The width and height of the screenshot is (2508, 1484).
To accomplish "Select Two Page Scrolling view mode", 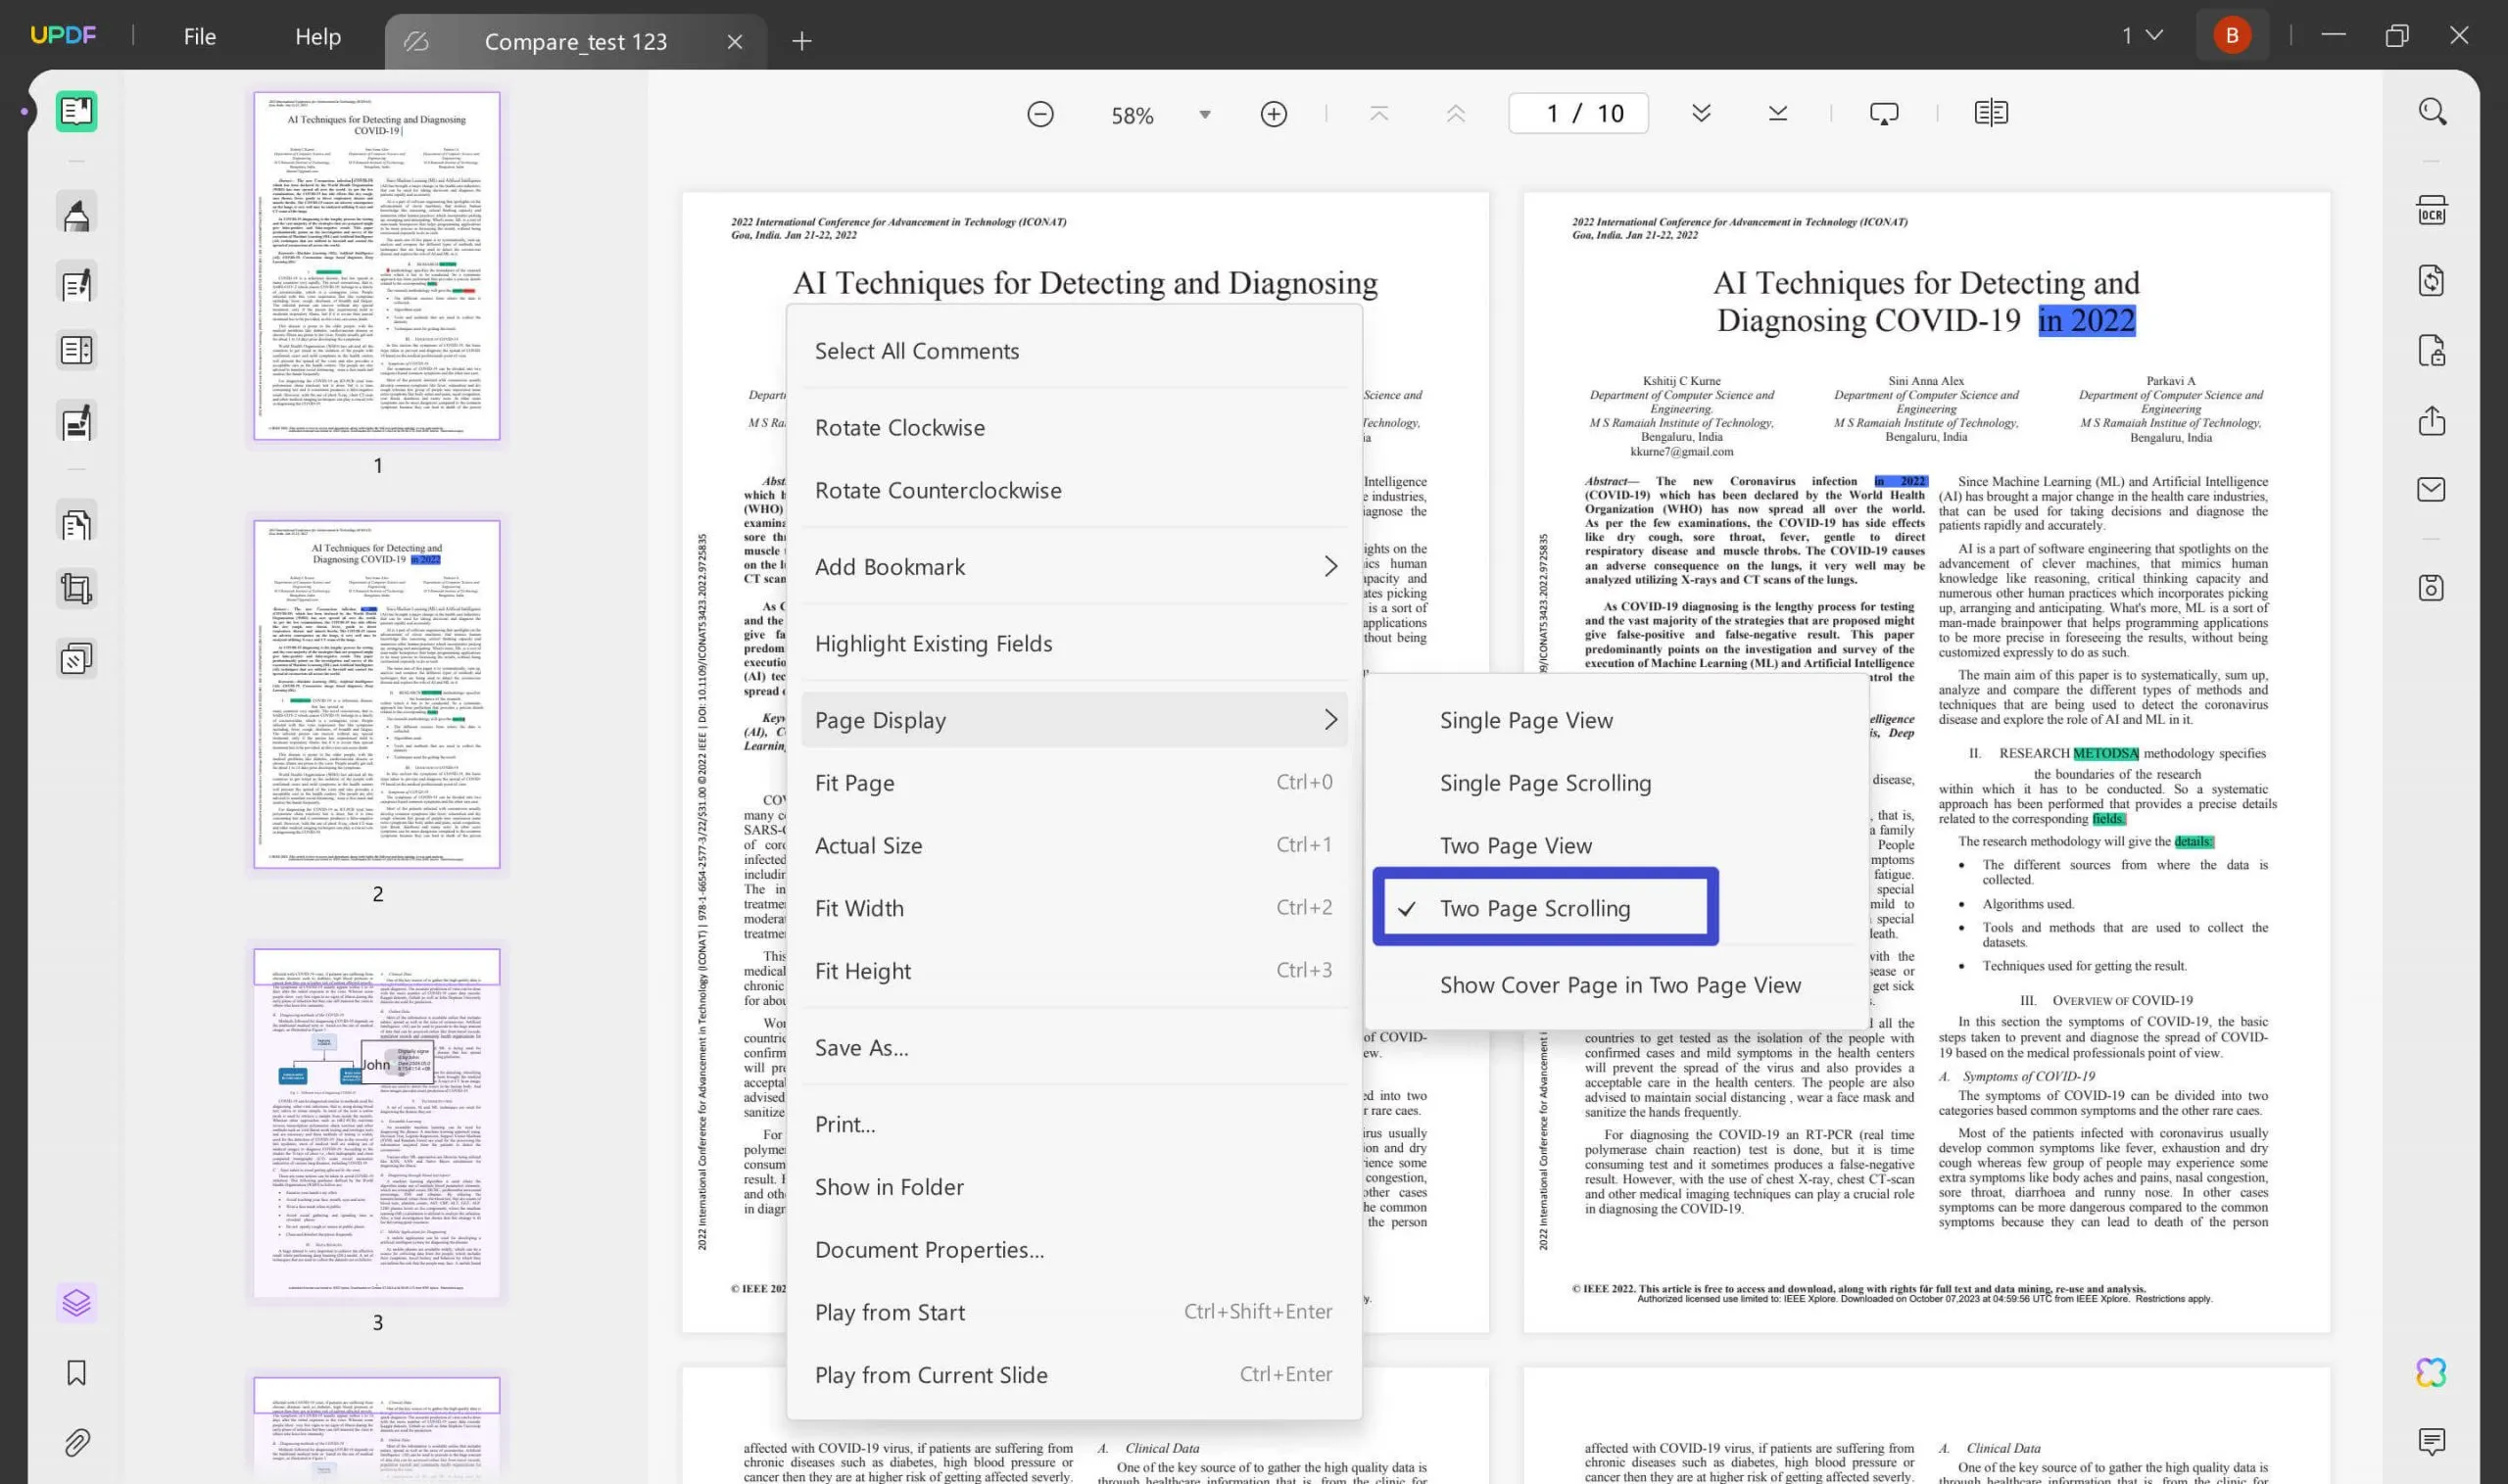I will pyautogui.click(x=1533, y=906).
